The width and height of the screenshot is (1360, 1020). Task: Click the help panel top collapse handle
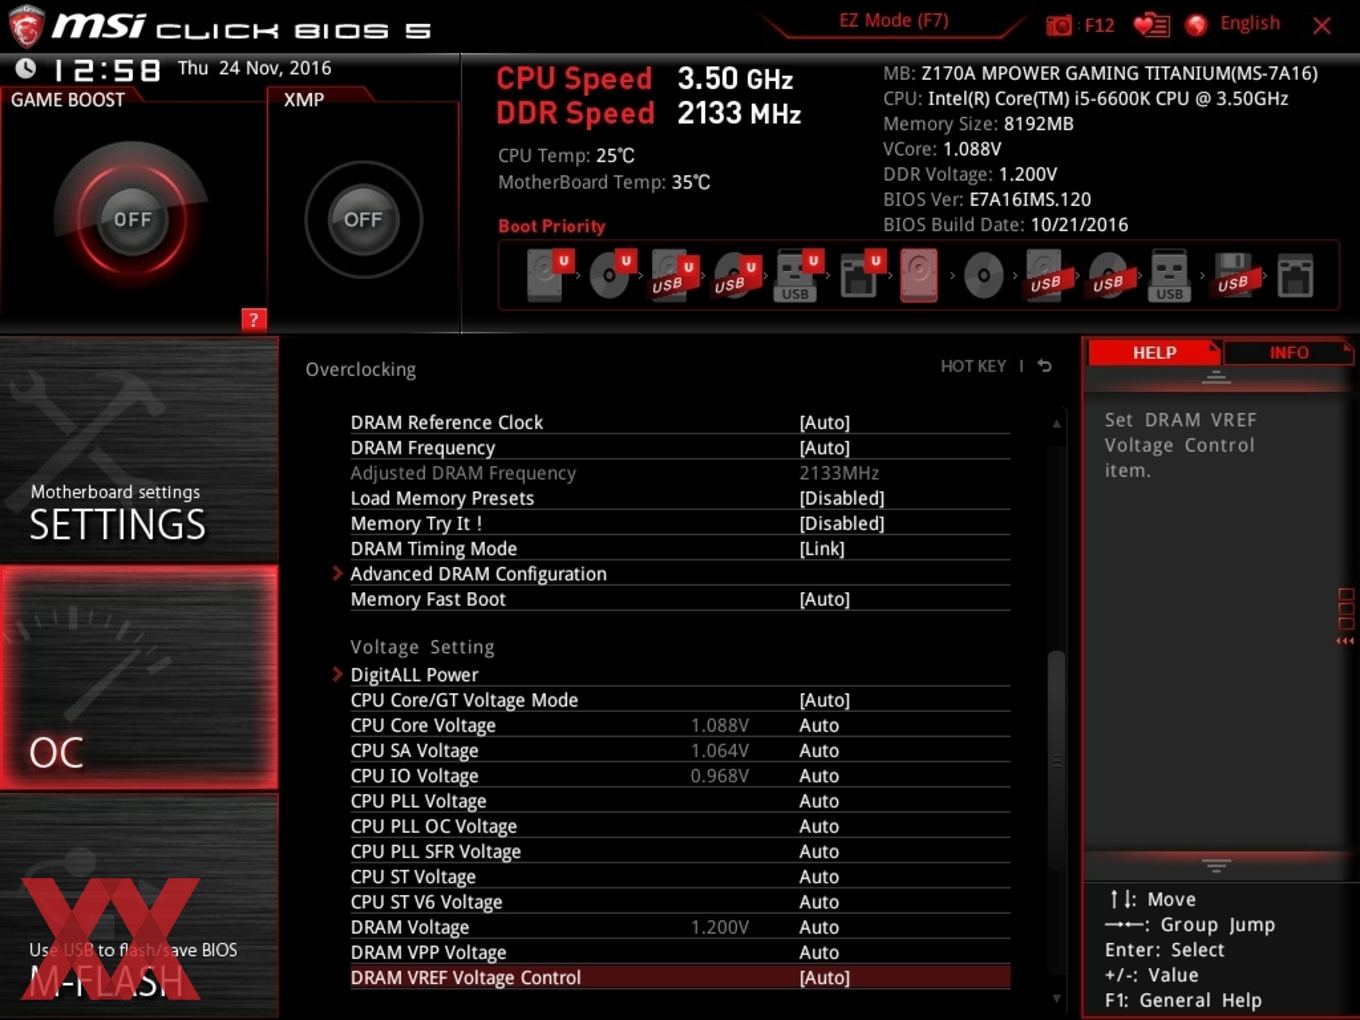click(1216, 378)
